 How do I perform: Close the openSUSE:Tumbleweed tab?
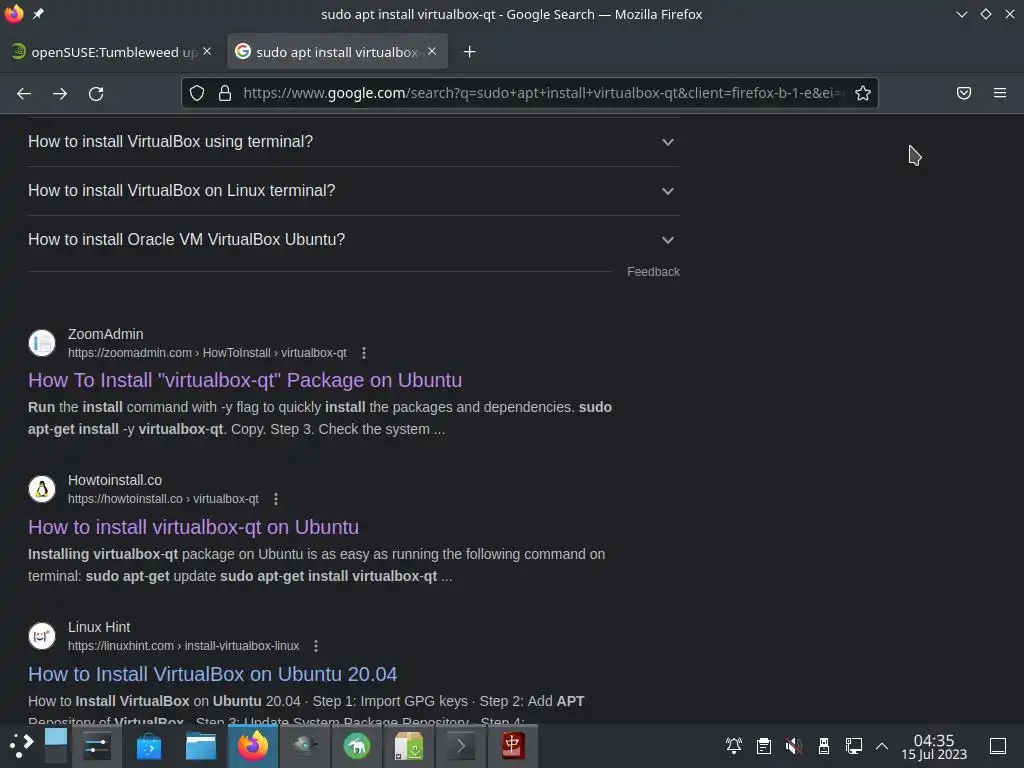click(x=207, y=51)
